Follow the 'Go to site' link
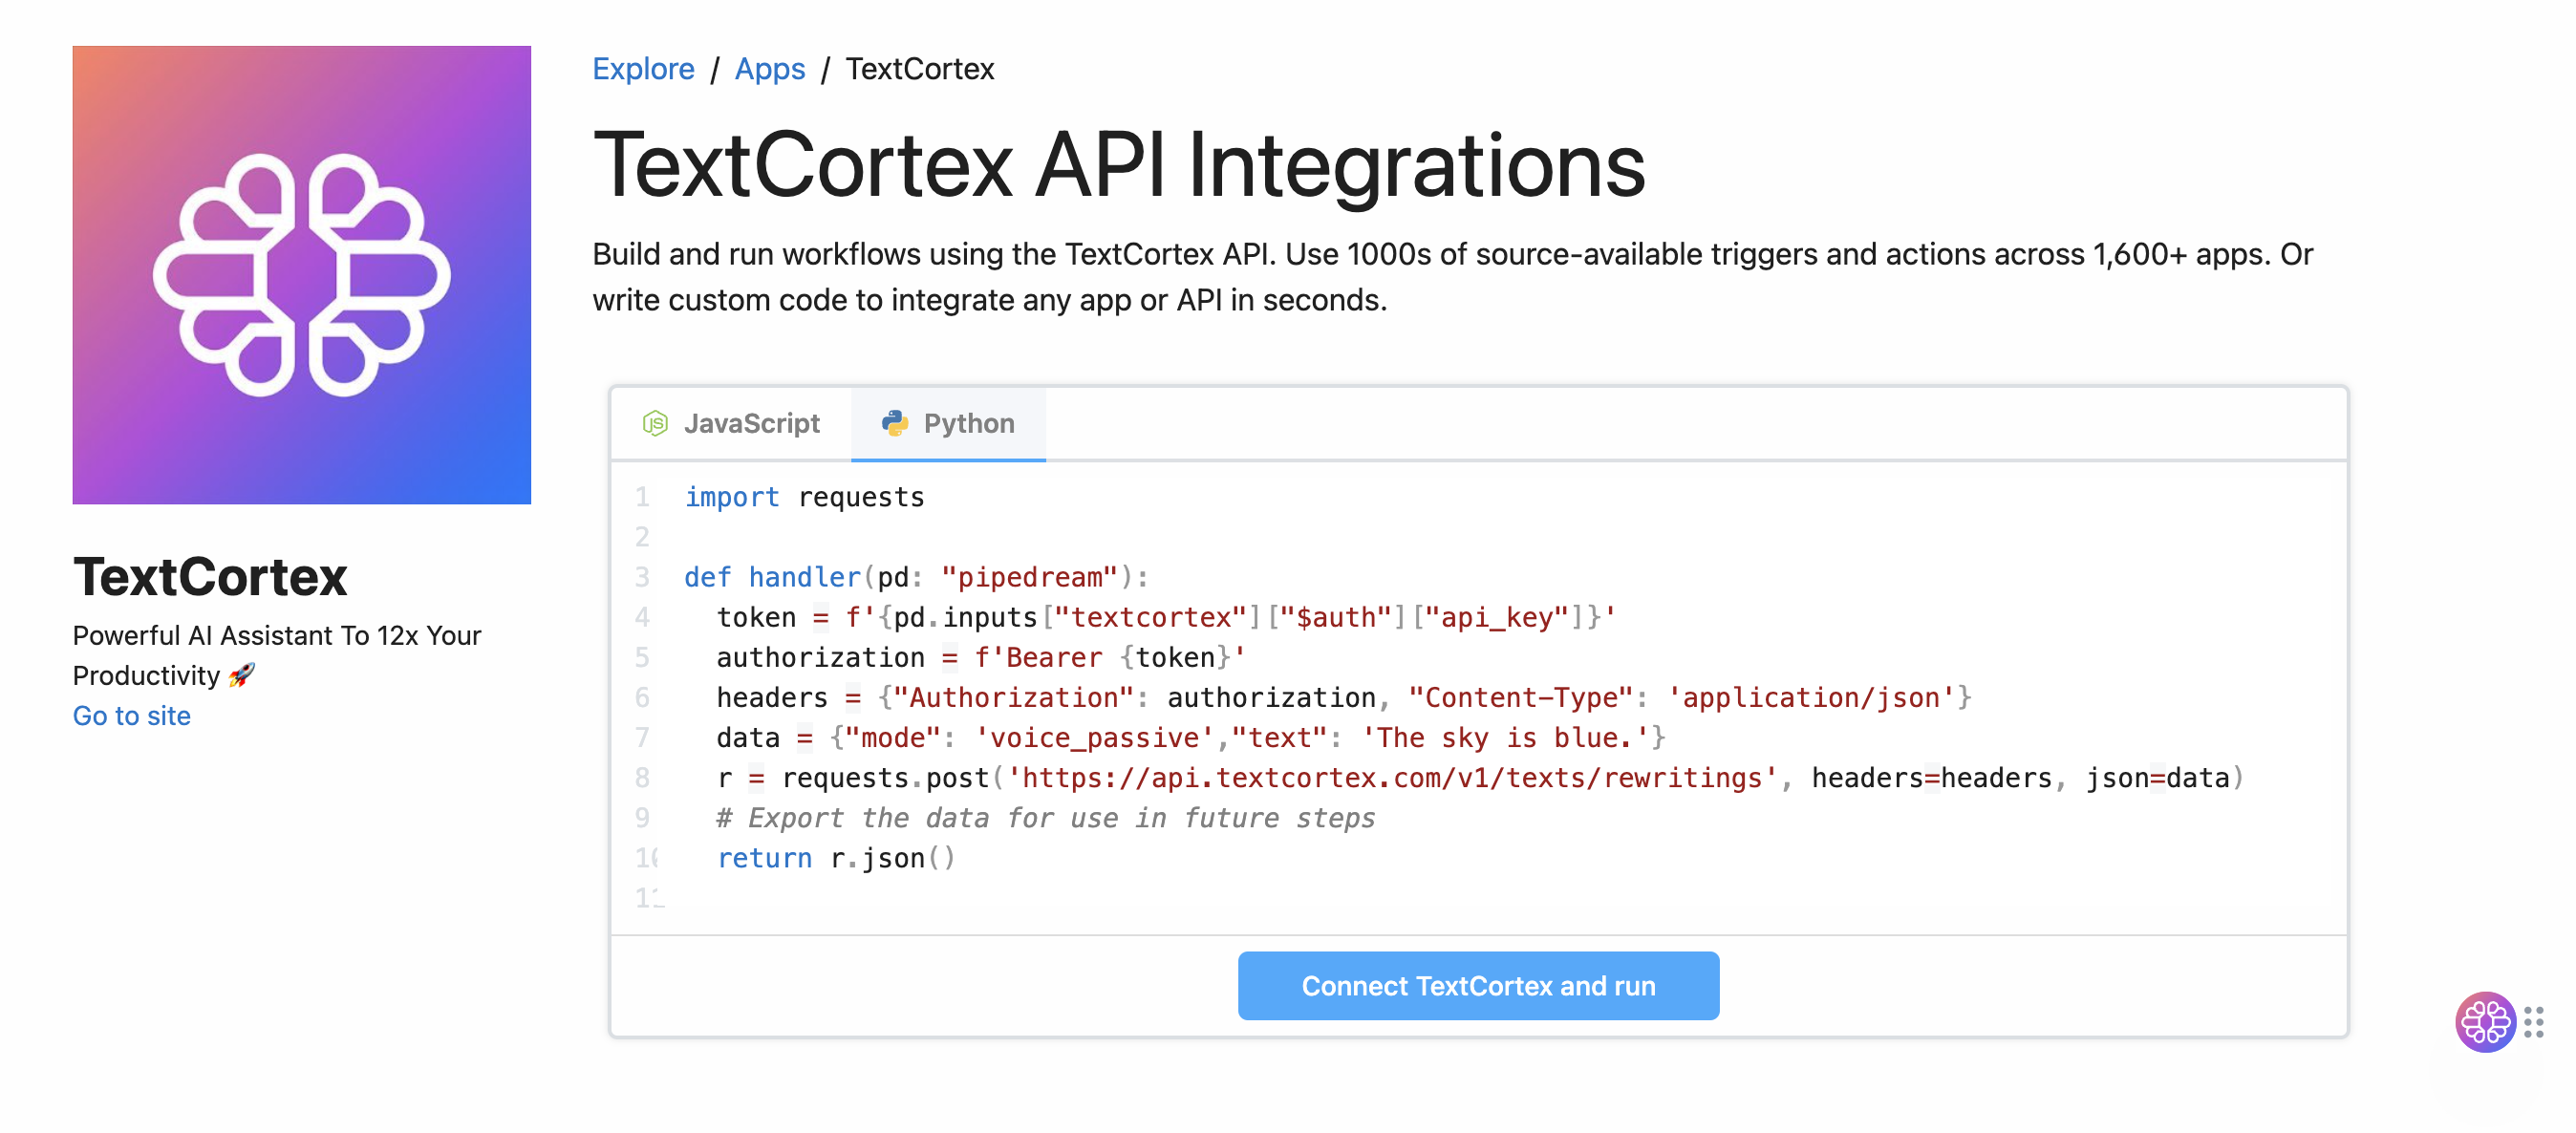Screen dimensions: 2576x1133 pyautogui.click(x=132, y=716)
